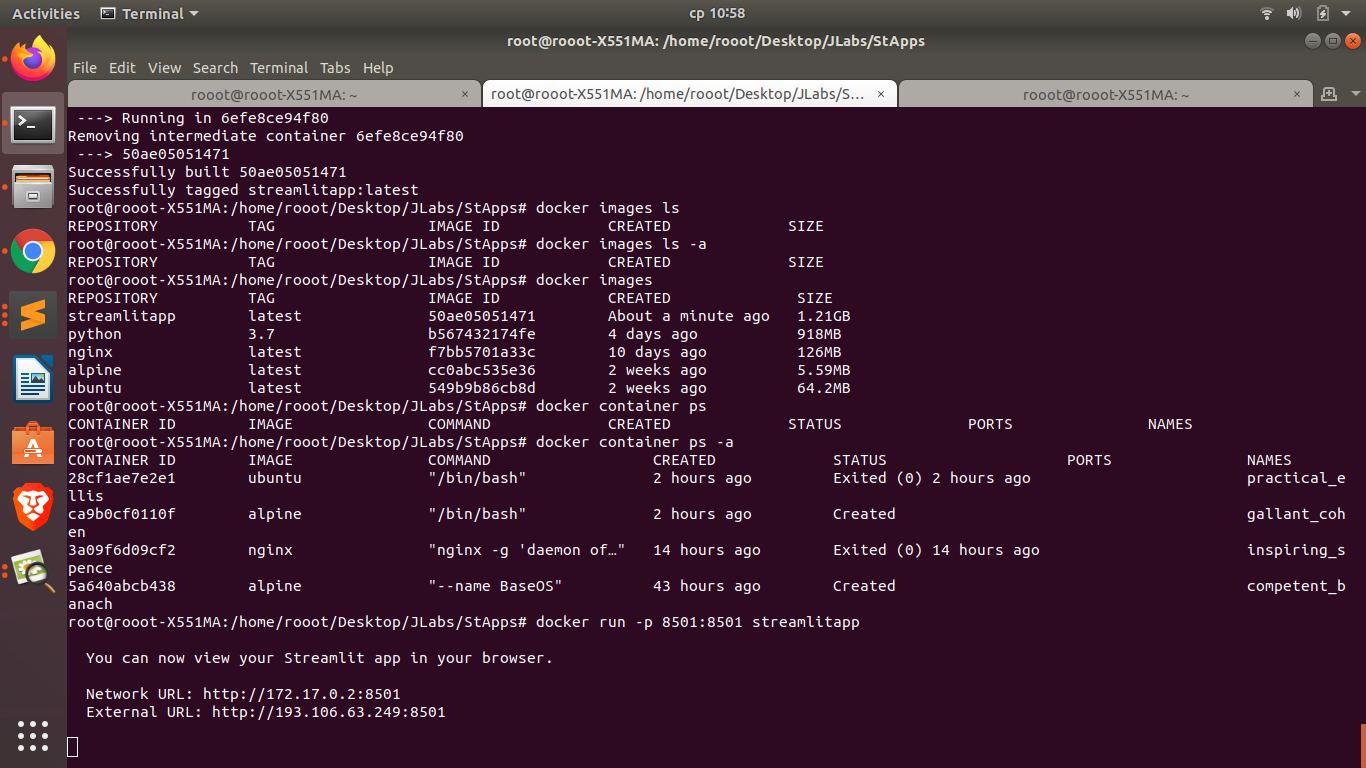Click the Show Applications grid icon

[33, 736]
